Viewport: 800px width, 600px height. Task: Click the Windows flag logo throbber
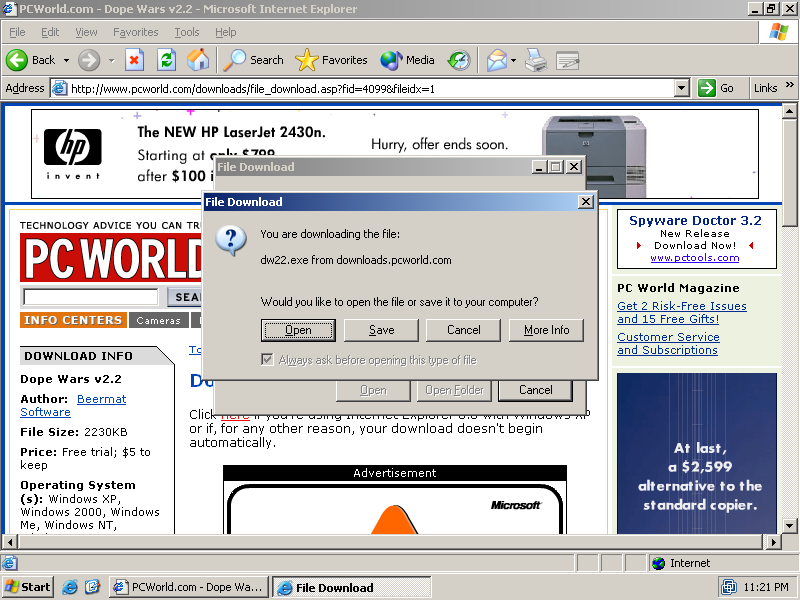[x=778, y=32]
